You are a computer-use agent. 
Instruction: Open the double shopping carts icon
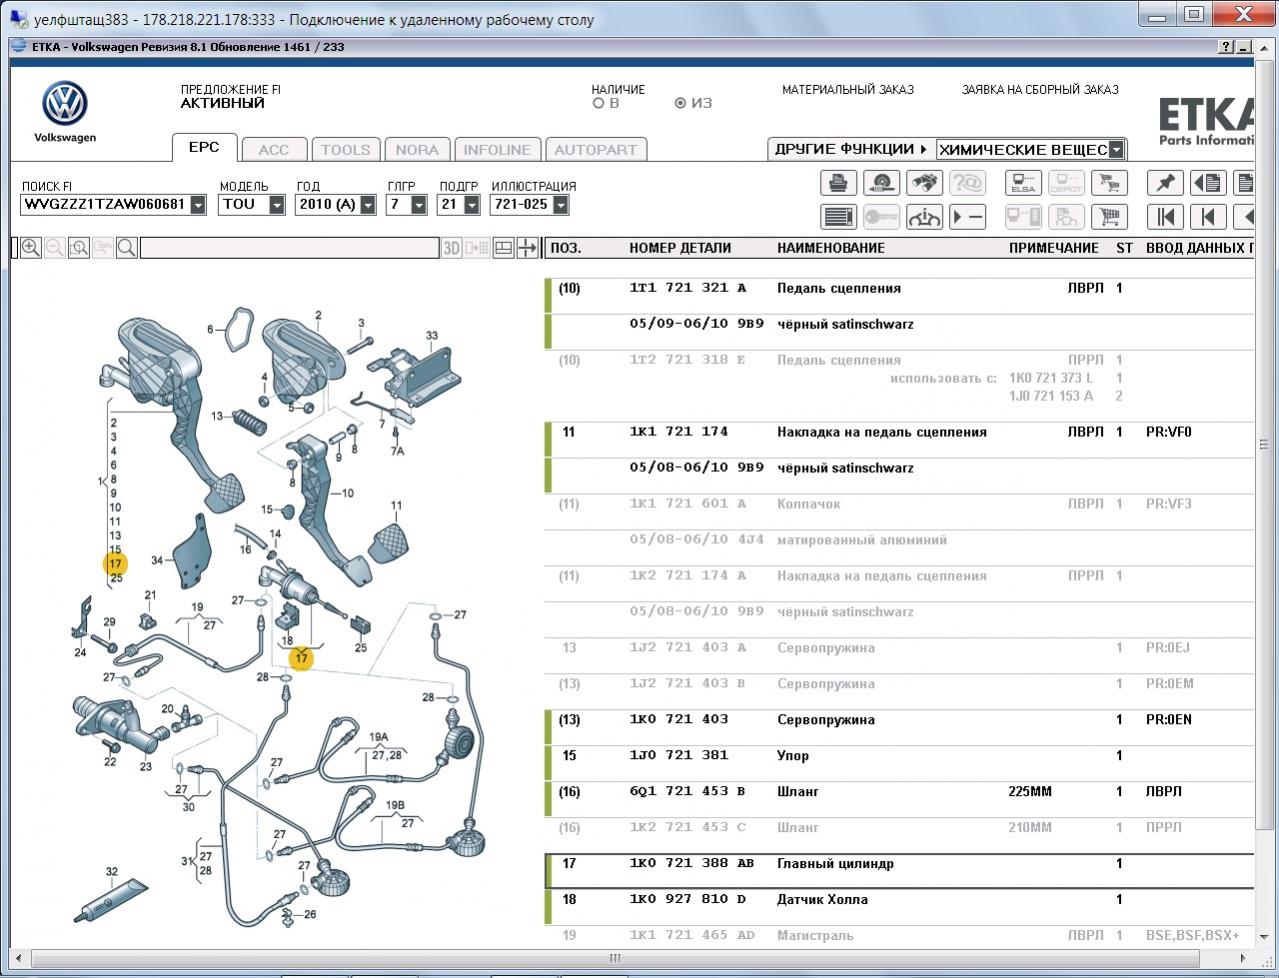pyautogui.click(x=1109, y=183)
